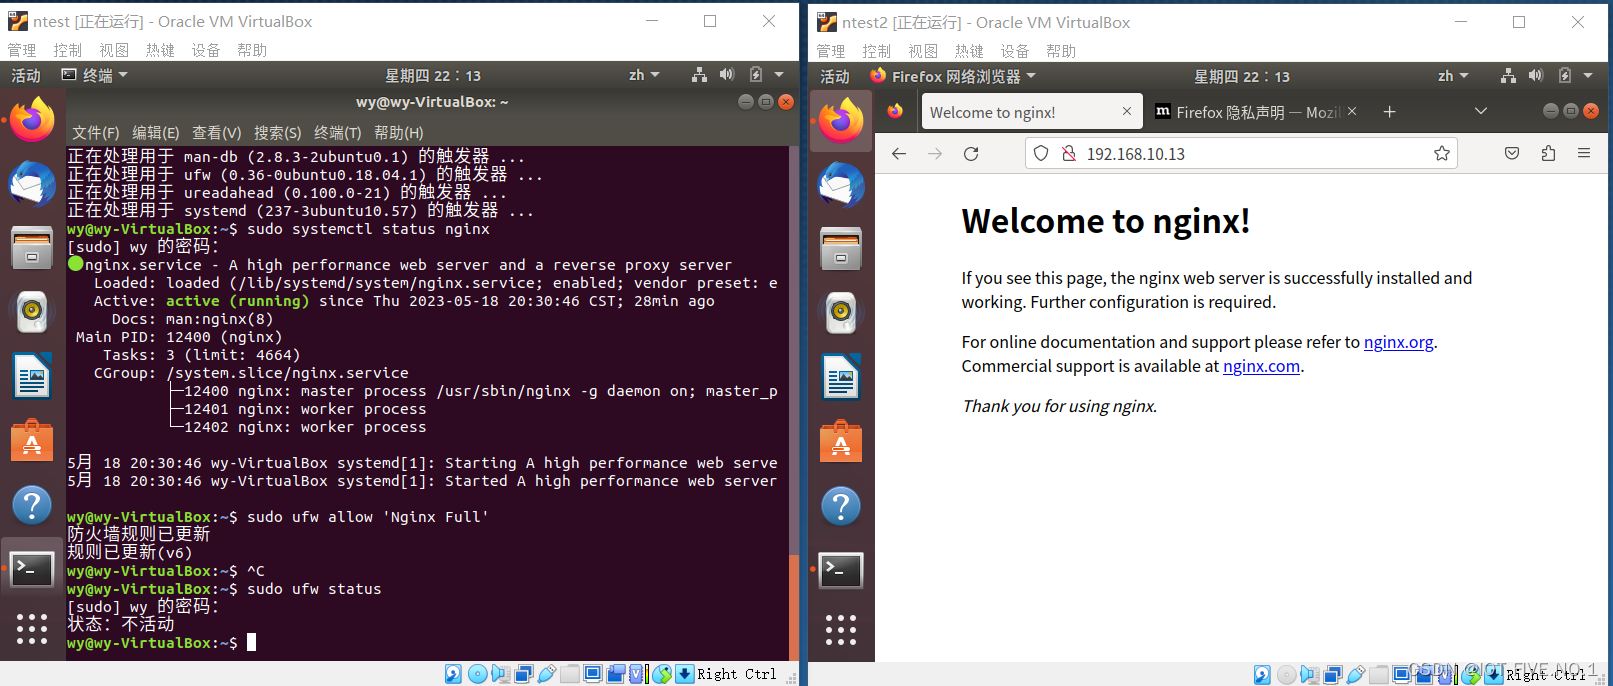Viewport: 1613px width, 686px height.
Task: Open Thunderbird in ntest2 dock
Action: click(x=841, y=185)
